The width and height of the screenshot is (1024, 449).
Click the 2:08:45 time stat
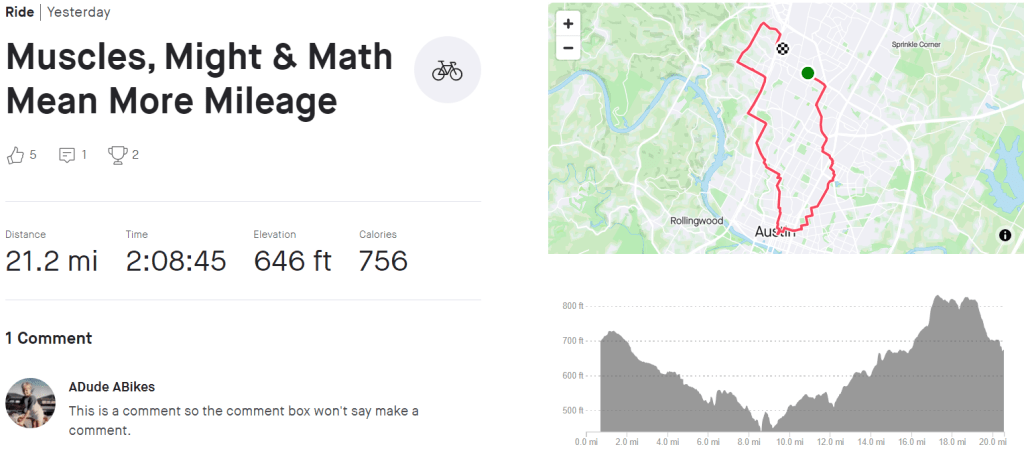(x=176, y=261)
